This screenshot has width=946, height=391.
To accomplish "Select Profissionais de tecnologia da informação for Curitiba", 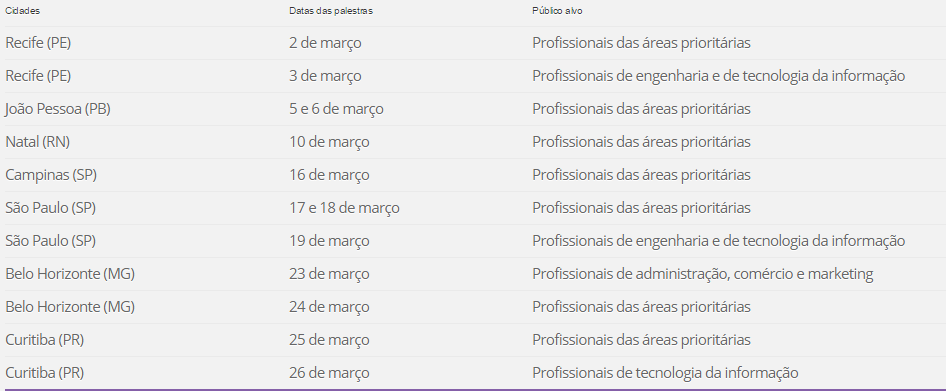I will tap(665, 373).
